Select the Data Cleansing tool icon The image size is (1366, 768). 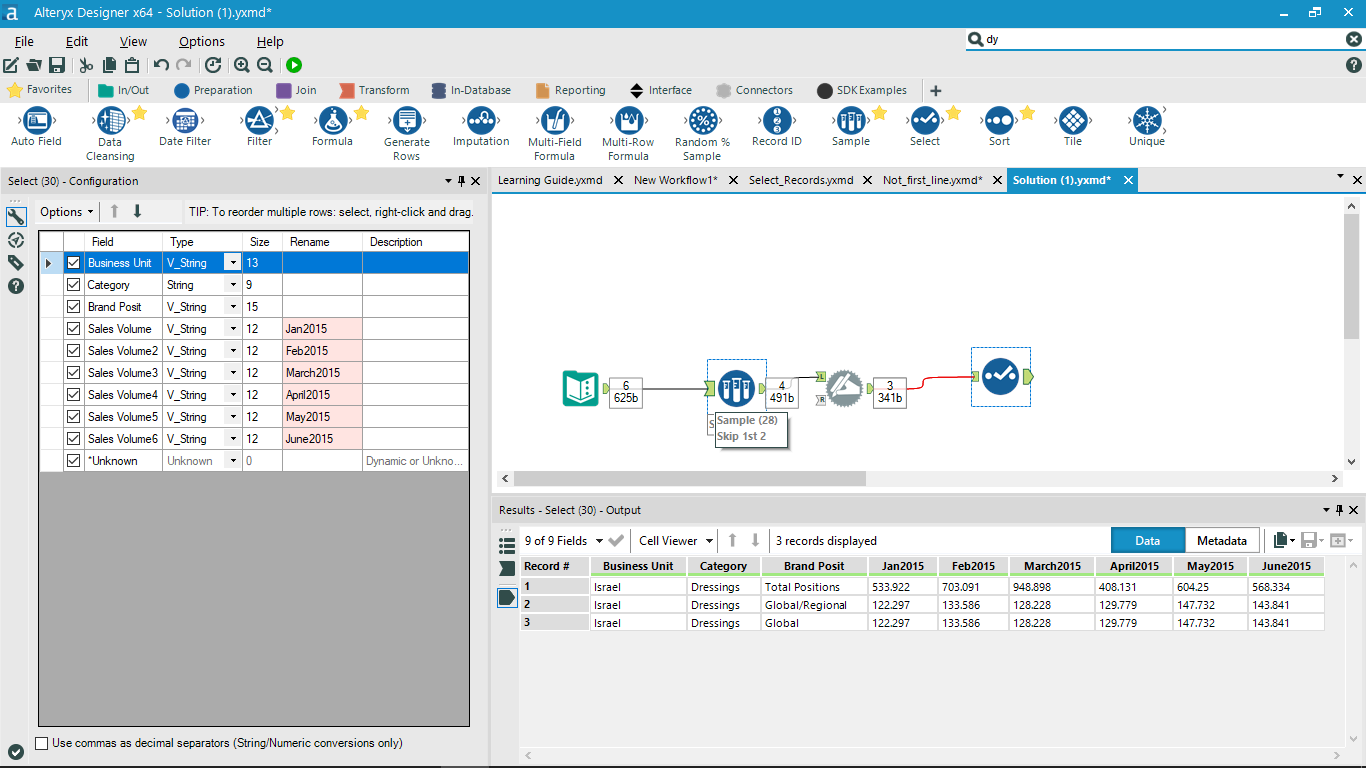click(x=110, y=123)
